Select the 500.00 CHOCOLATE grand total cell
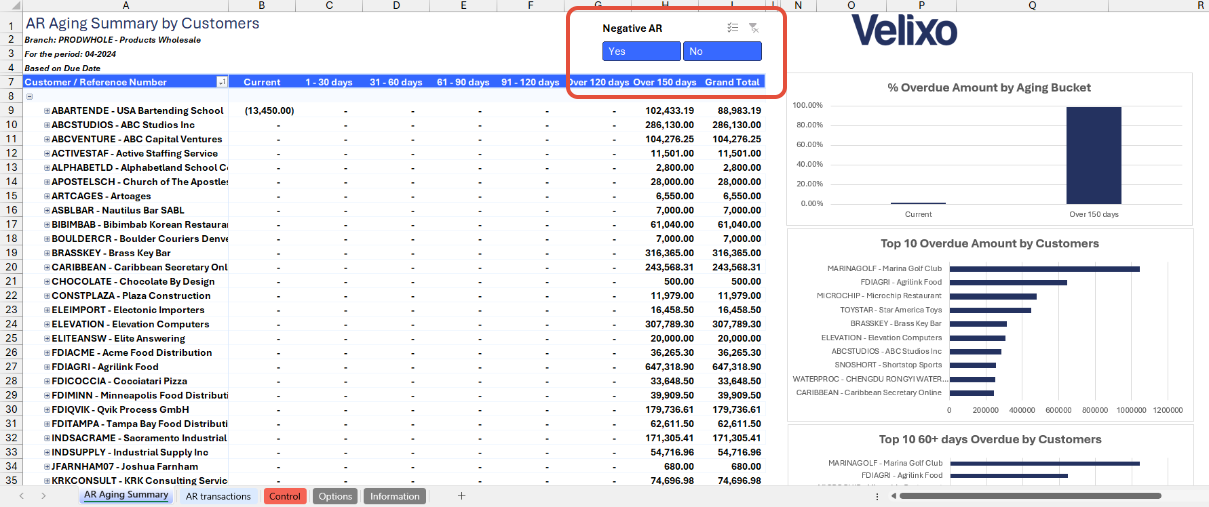 [x=733, y=281]
